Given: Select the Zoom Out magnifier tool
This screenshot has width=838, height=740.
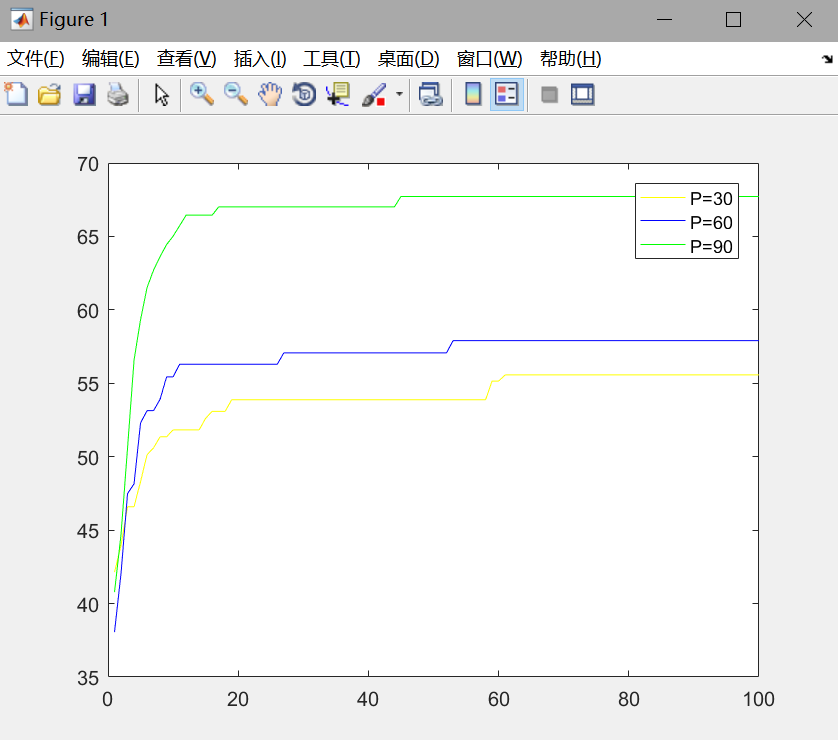Looking at the screenshot, I should point(236,95).
